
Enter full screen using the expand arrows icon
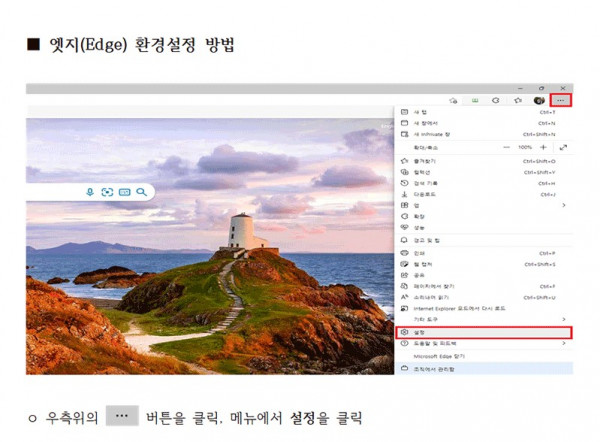tap(563, 147)
